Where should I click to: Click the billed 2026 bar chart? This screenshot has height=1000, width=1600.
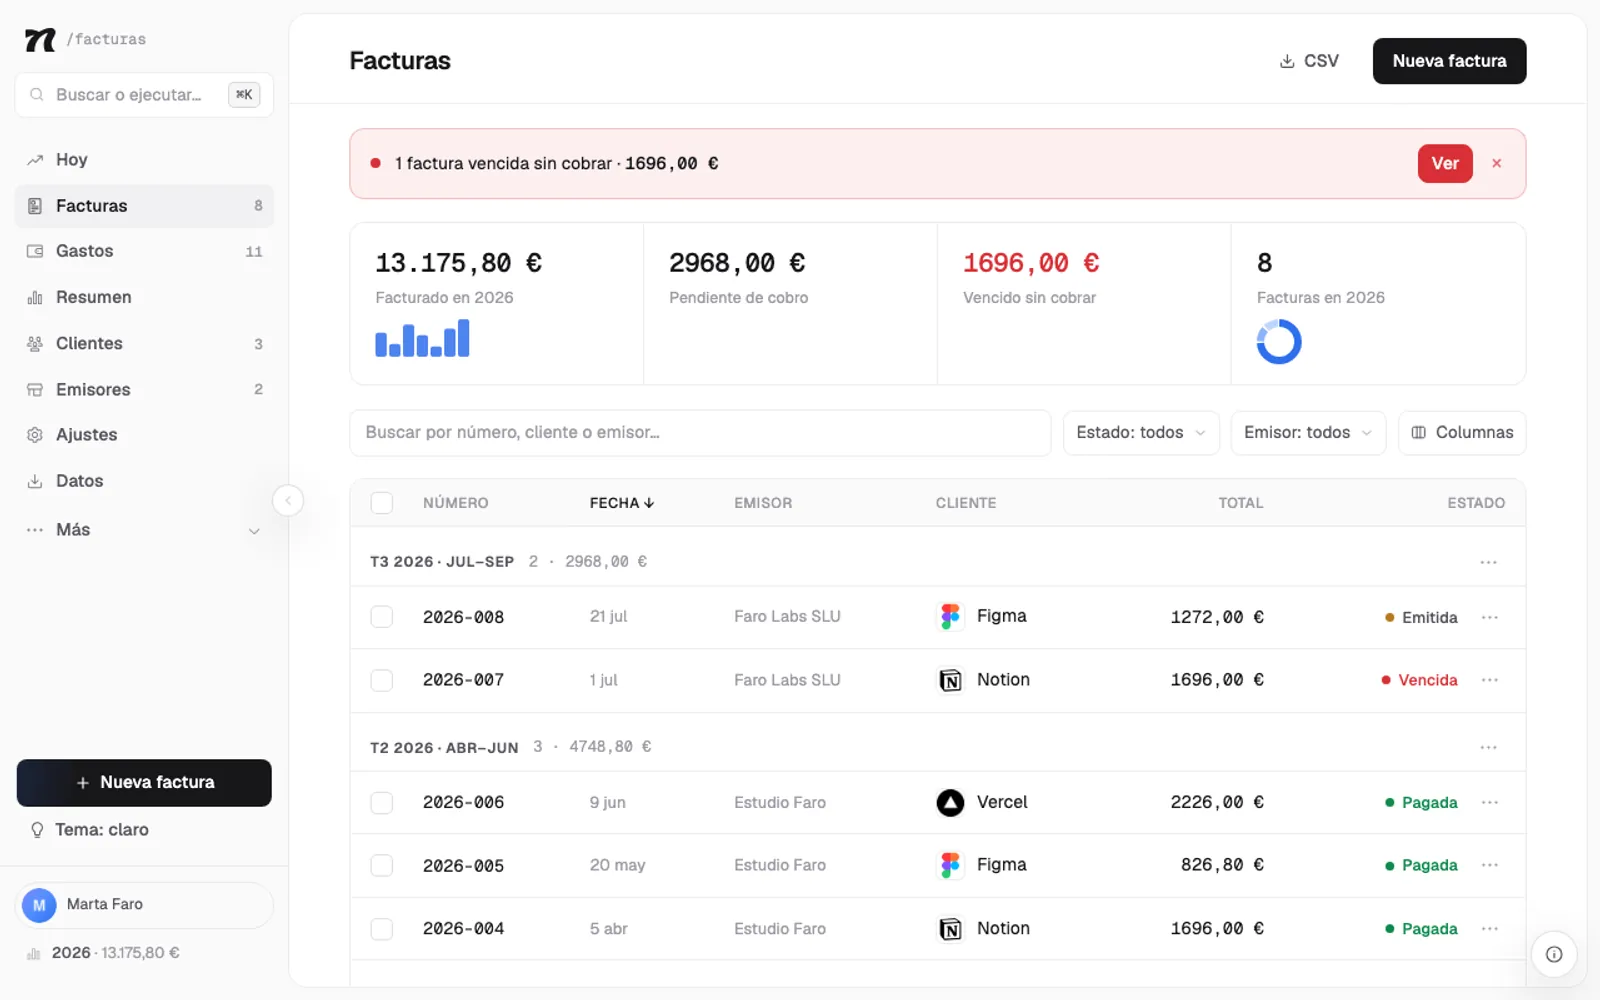422,338
